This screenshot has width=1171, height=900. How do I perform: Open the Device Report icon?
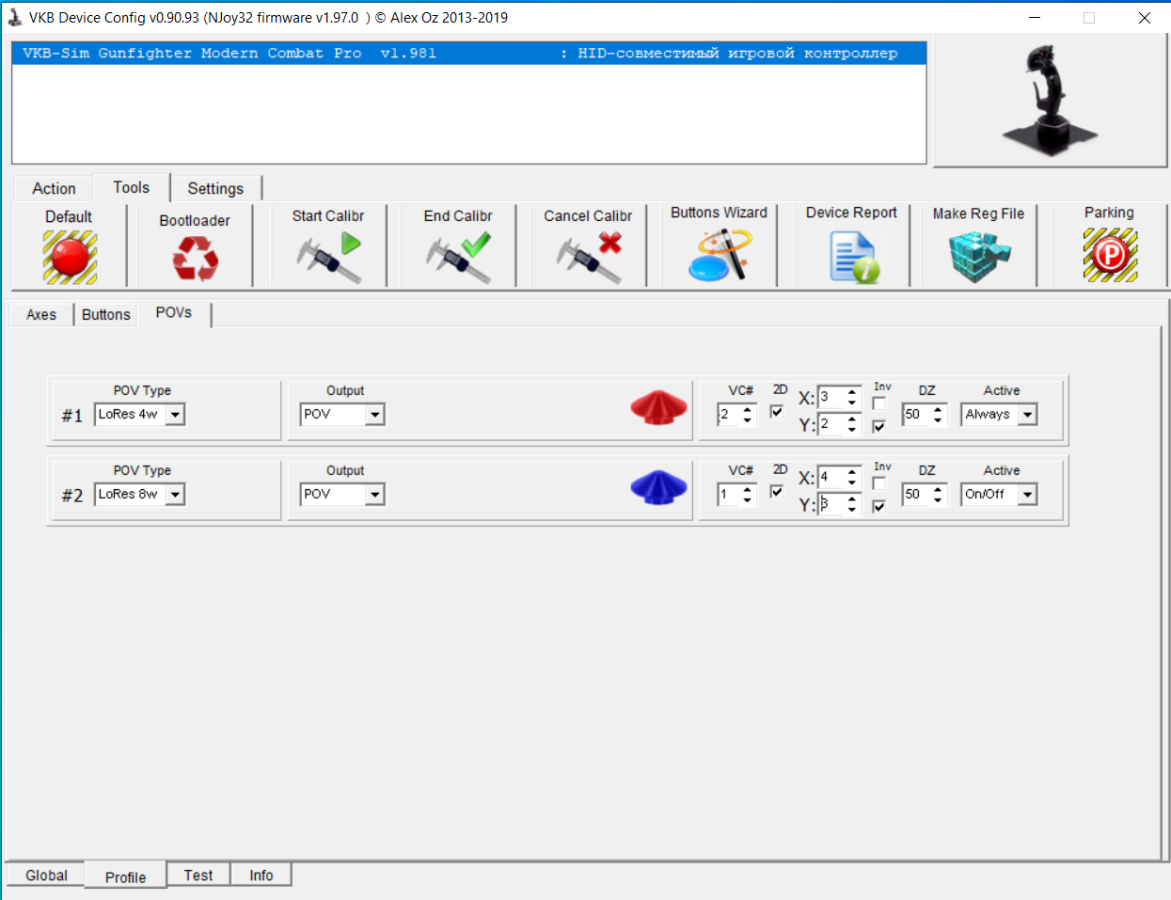[854, 257]
